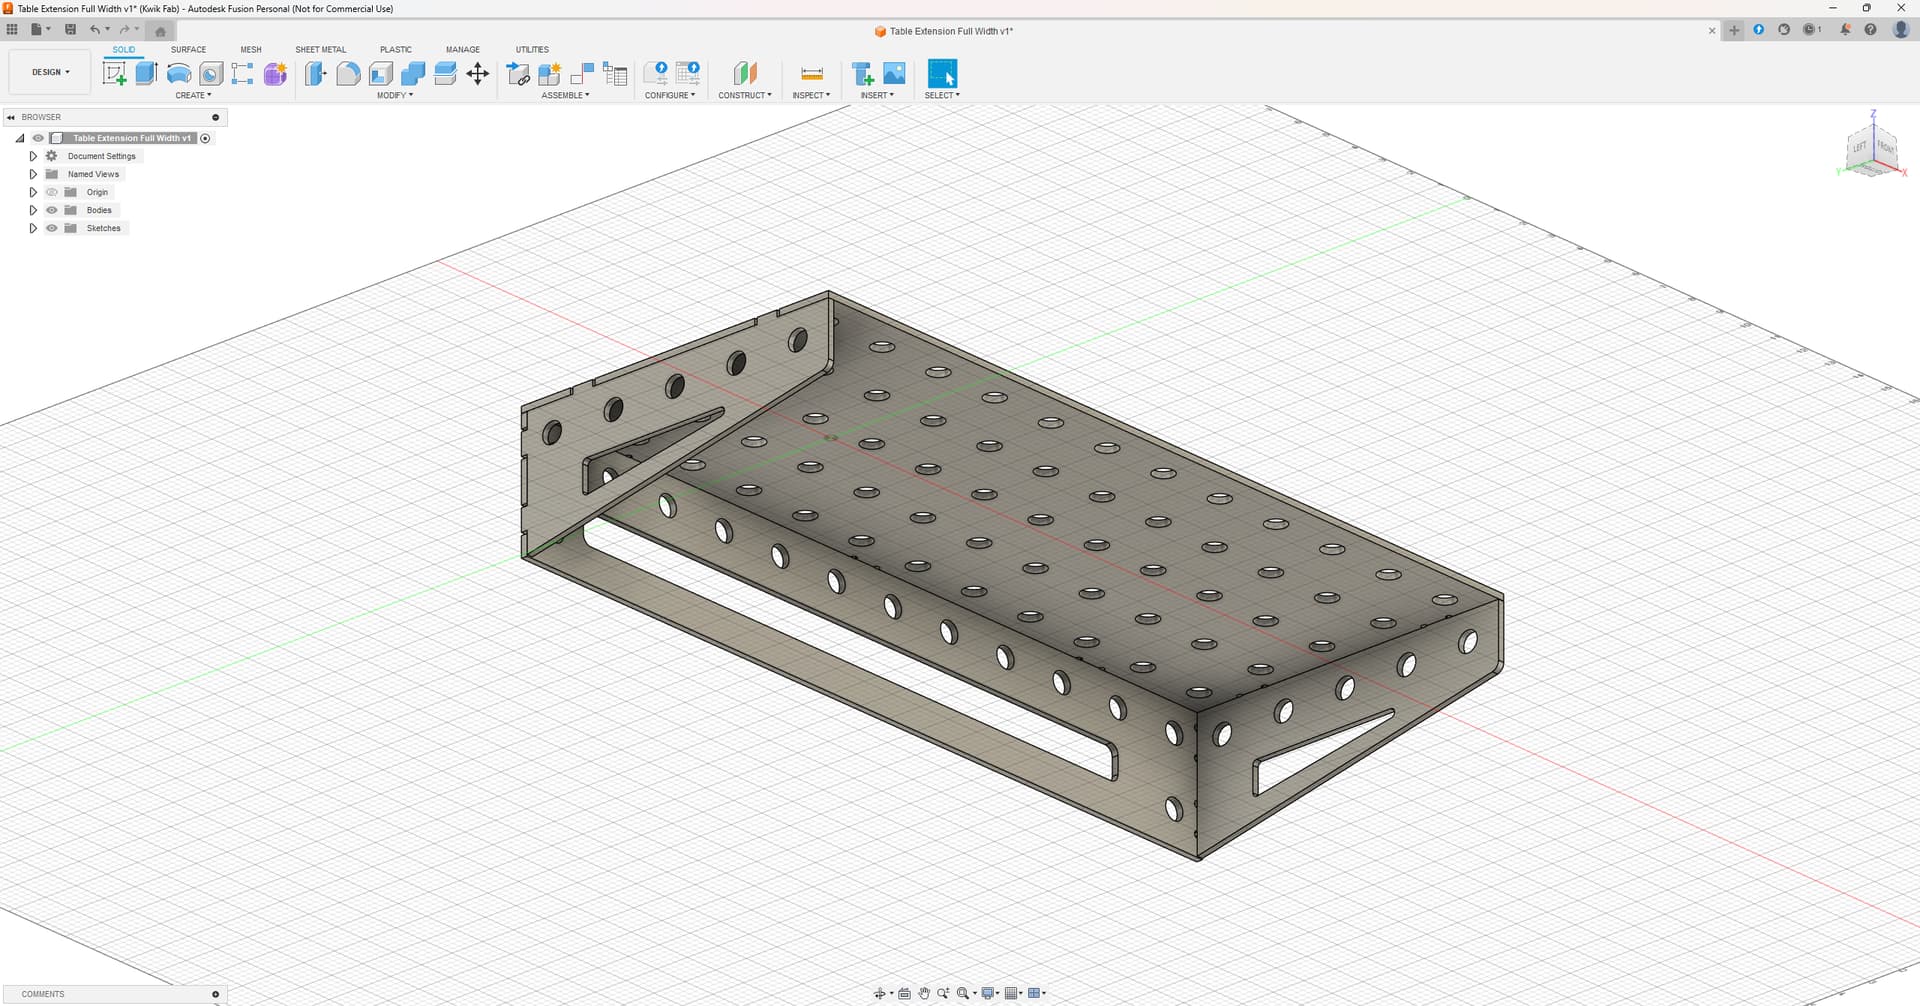
Task: Click the Save icon
Action: 70,30
